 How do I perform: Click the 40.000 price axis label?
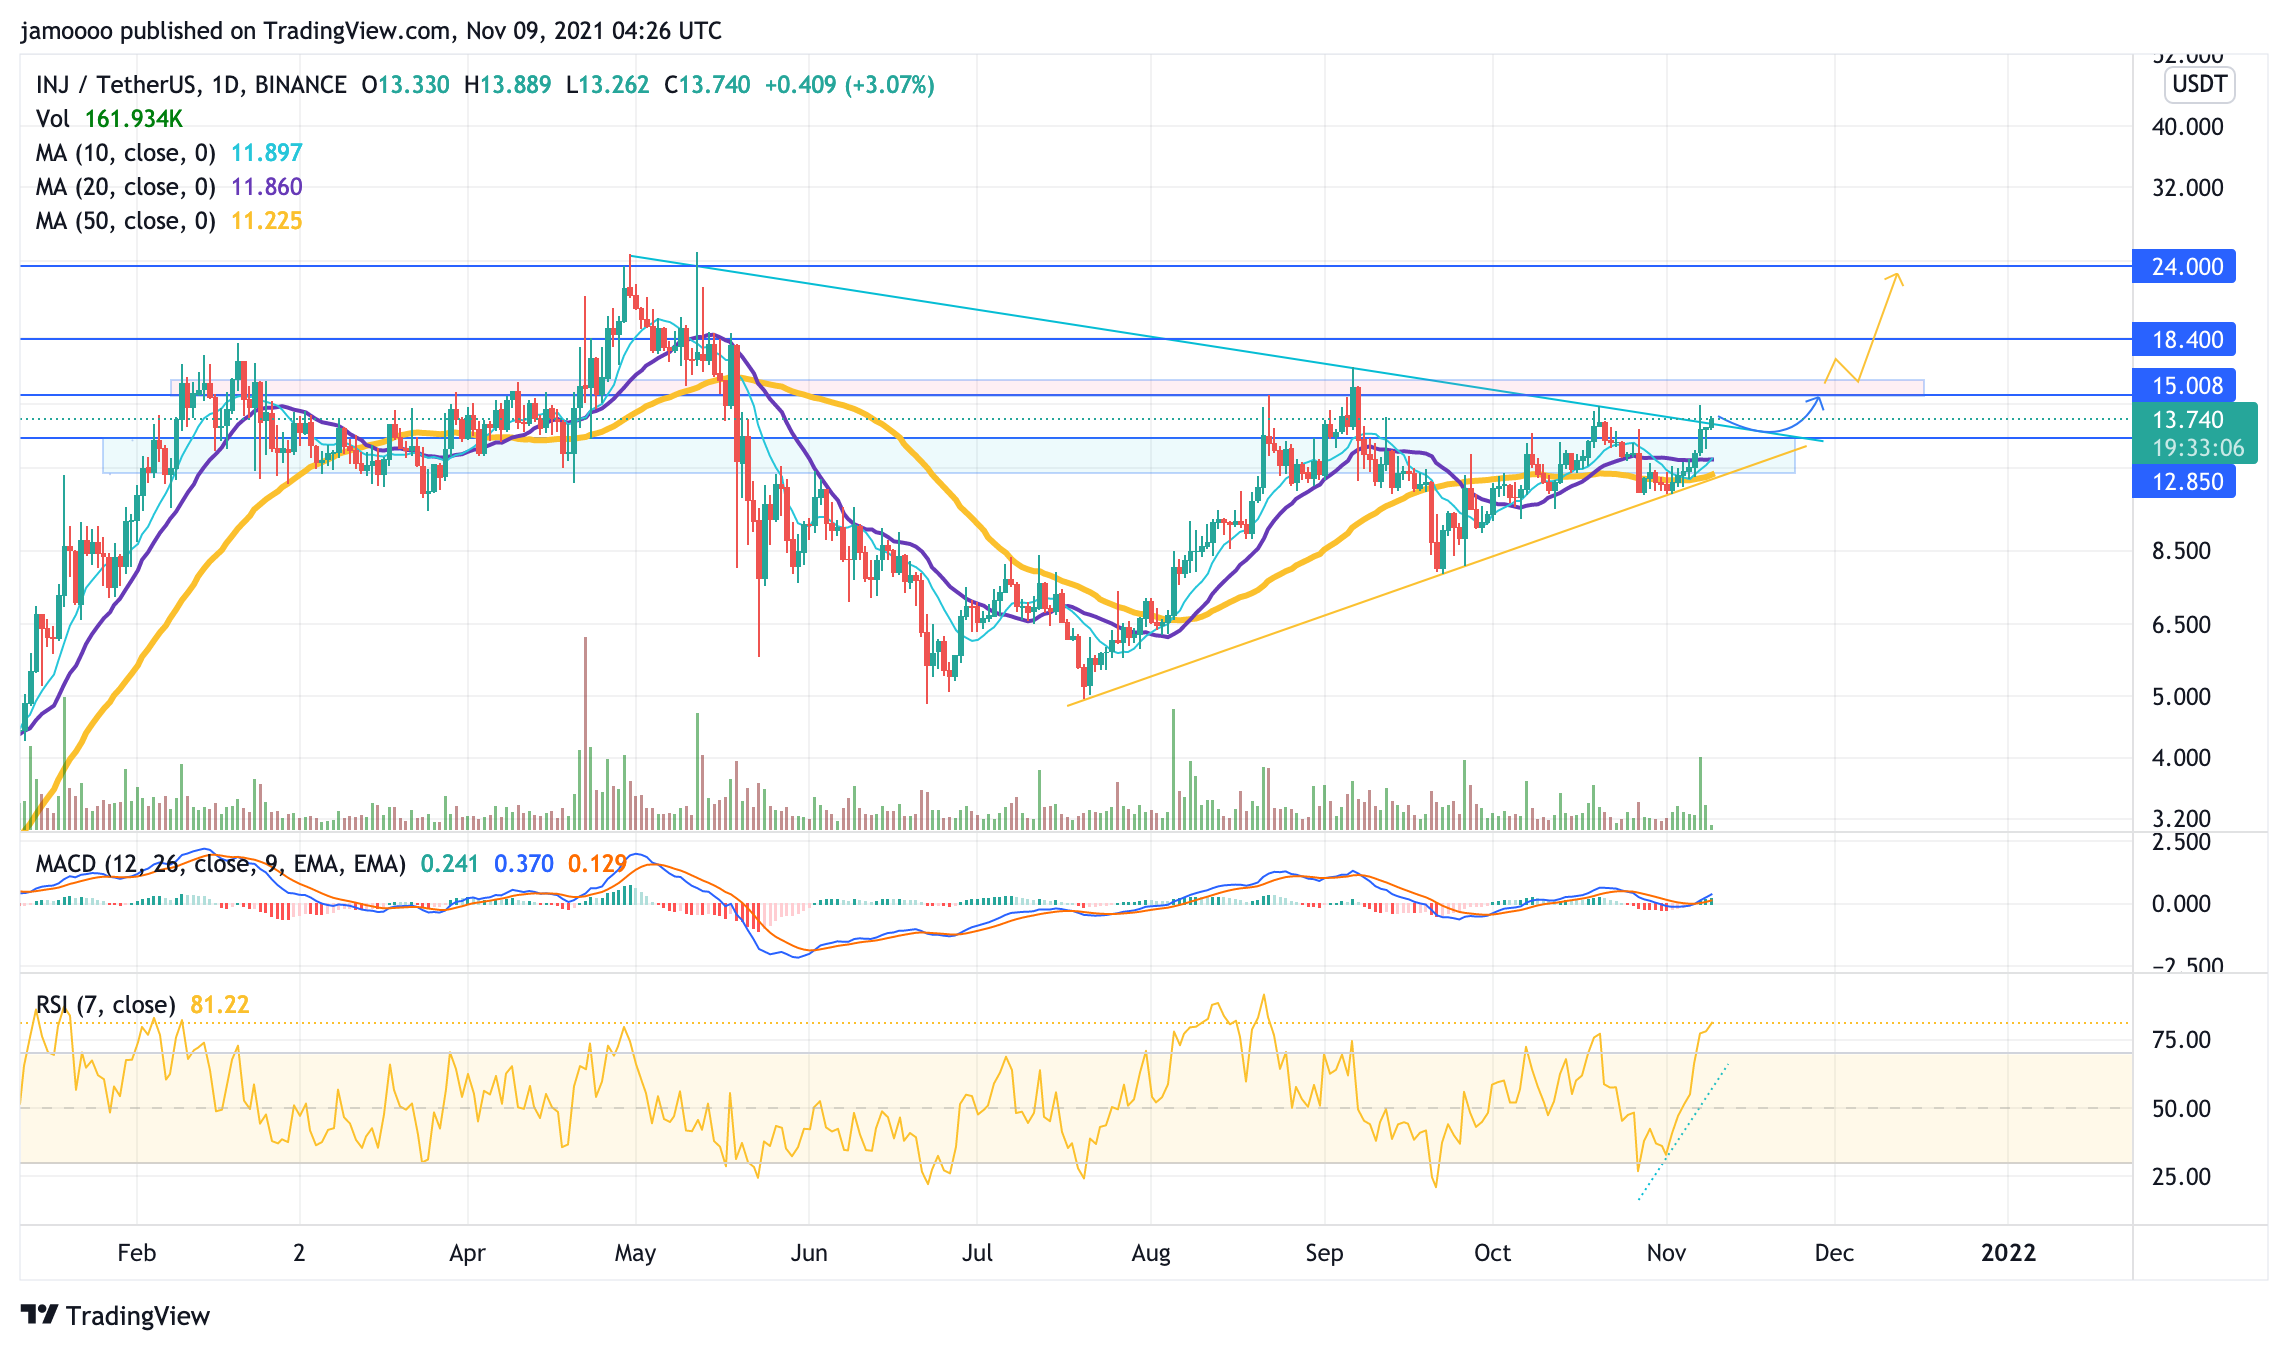coord(2188,127)
